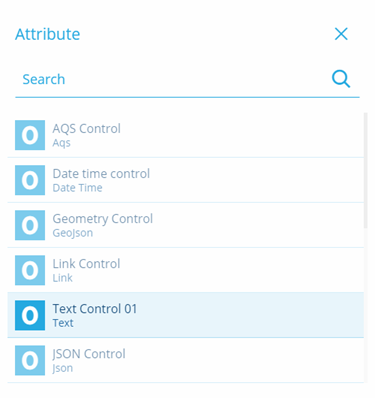Click the Date time control icon
Screen dimensions: 375x398
pos(30,180)
